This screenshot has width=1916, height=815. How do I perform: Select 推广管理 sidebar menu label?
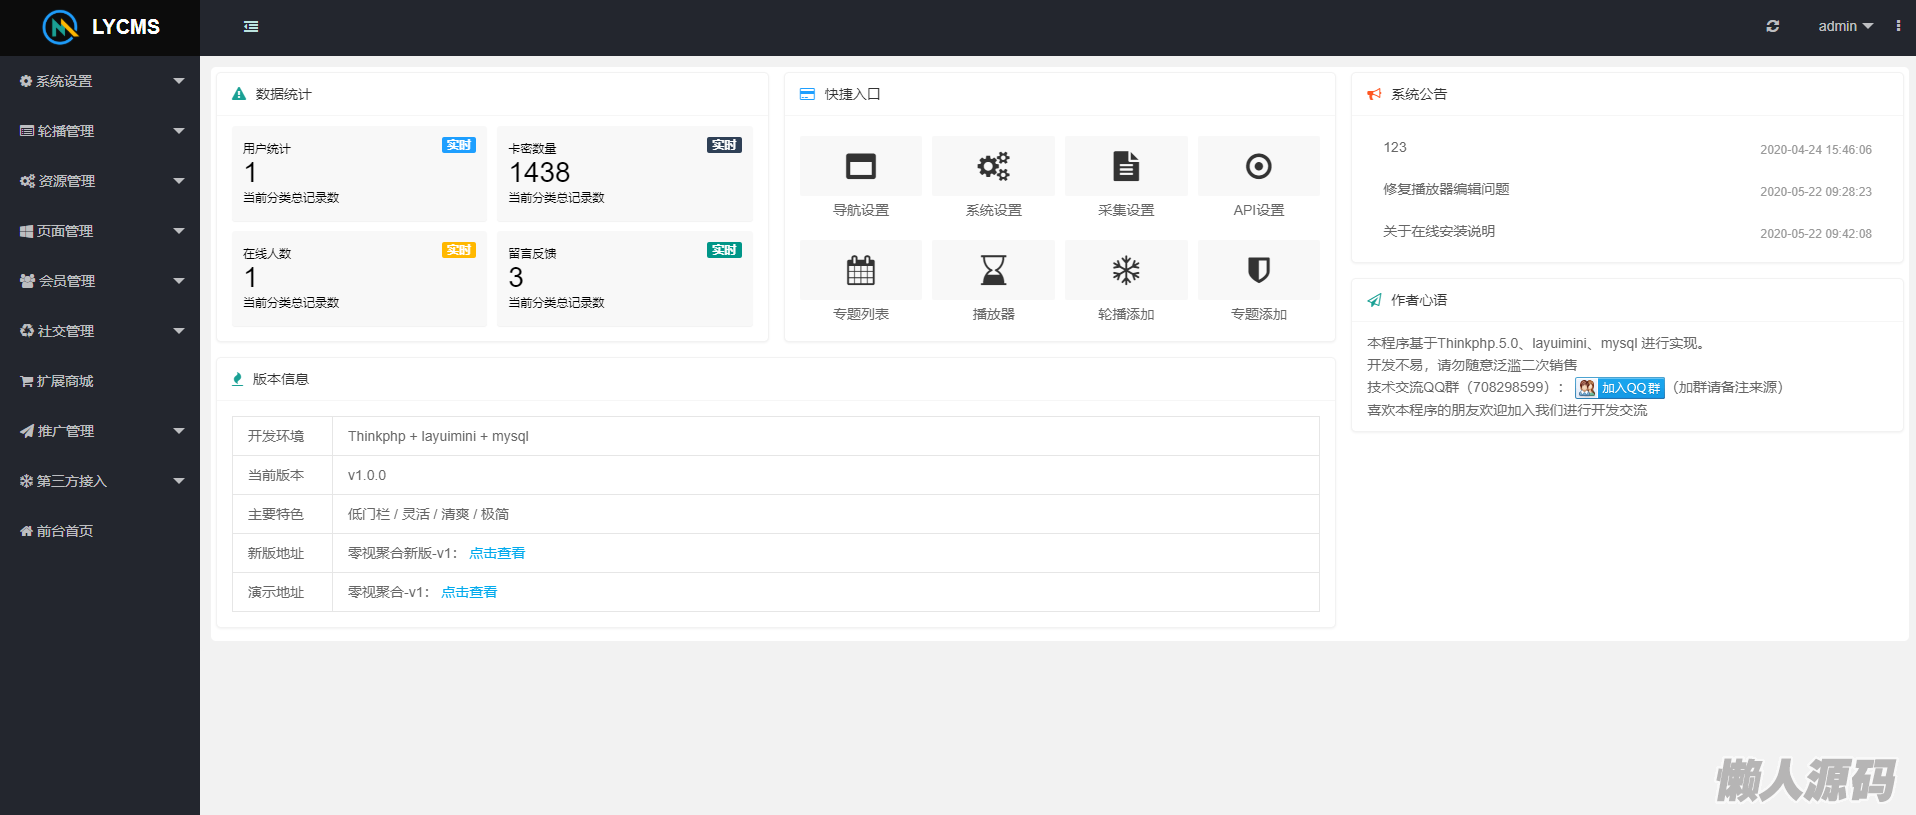(x=66, y=431)
